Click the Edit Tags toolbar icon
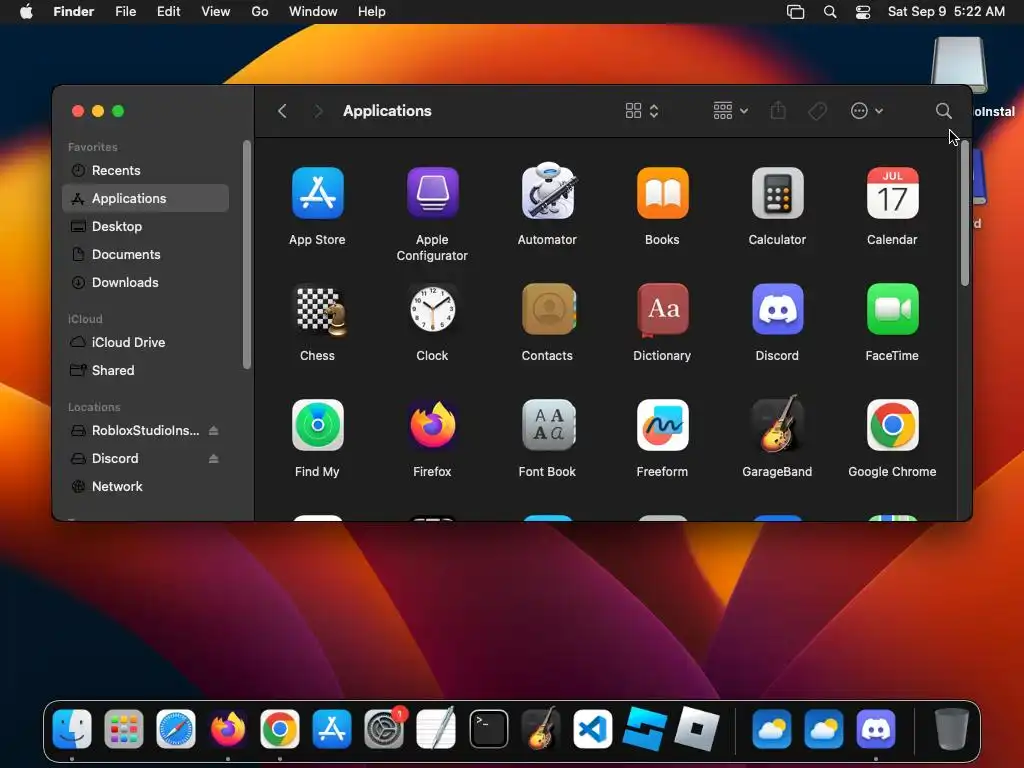Image resolution: width=1024 pixels, height=768 pixels. [817, 111]
